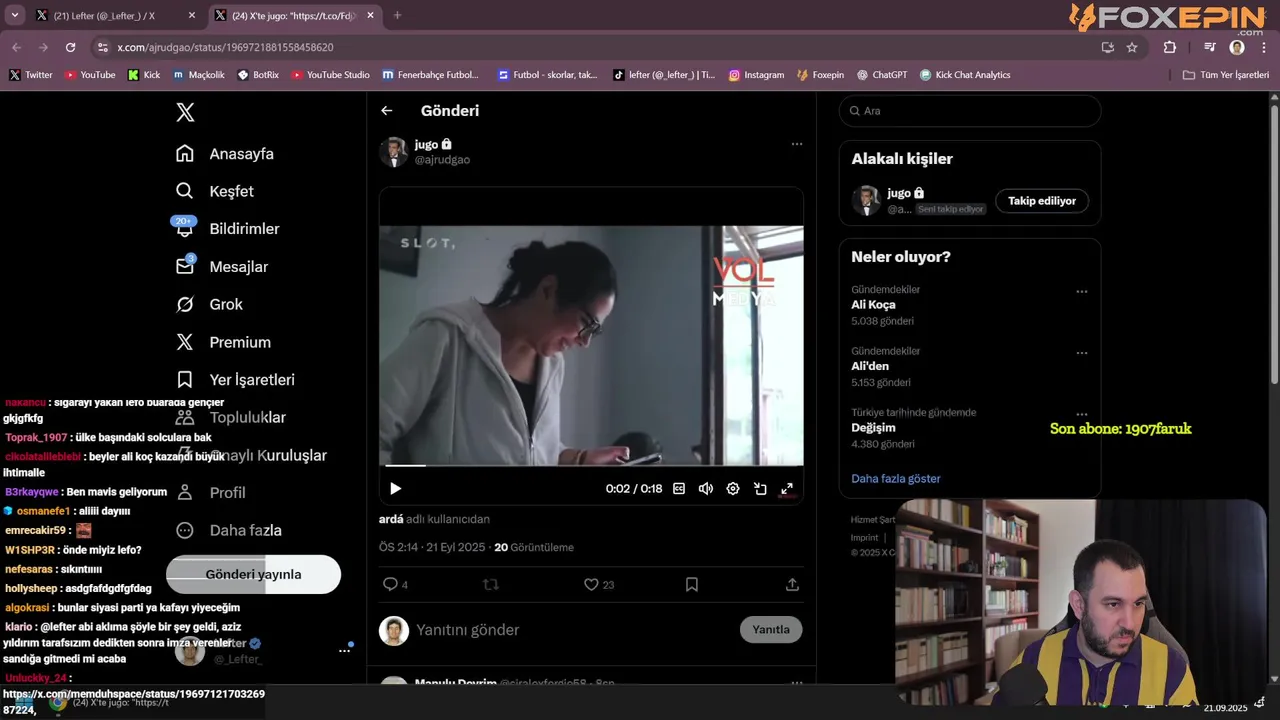Open jugo's profile avatar on post
The image size is (1280, 720).
click(394, 152)
